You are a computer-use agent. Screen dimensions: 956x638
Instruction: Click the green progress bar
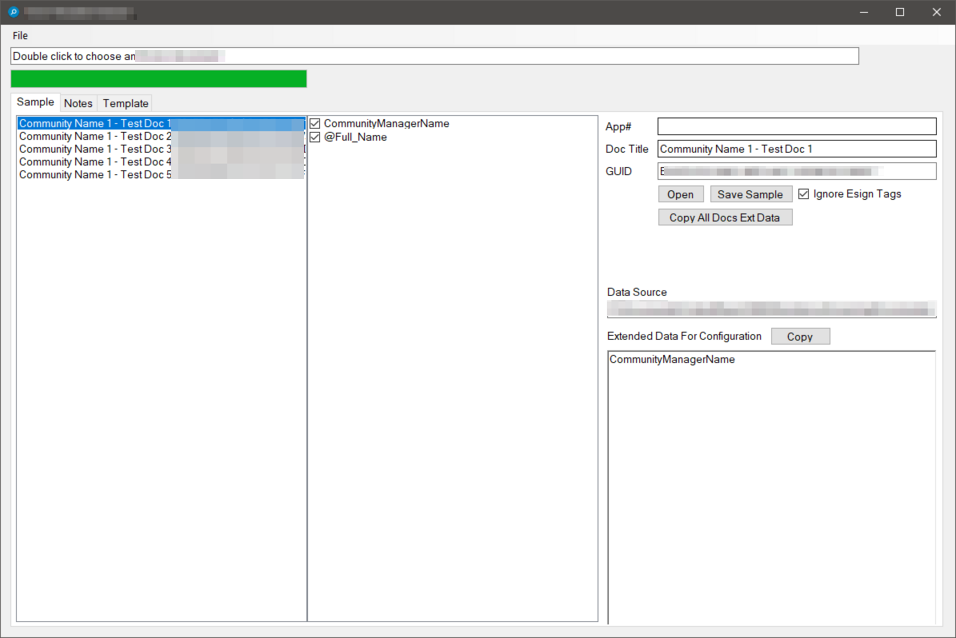(x=157, y=77)
